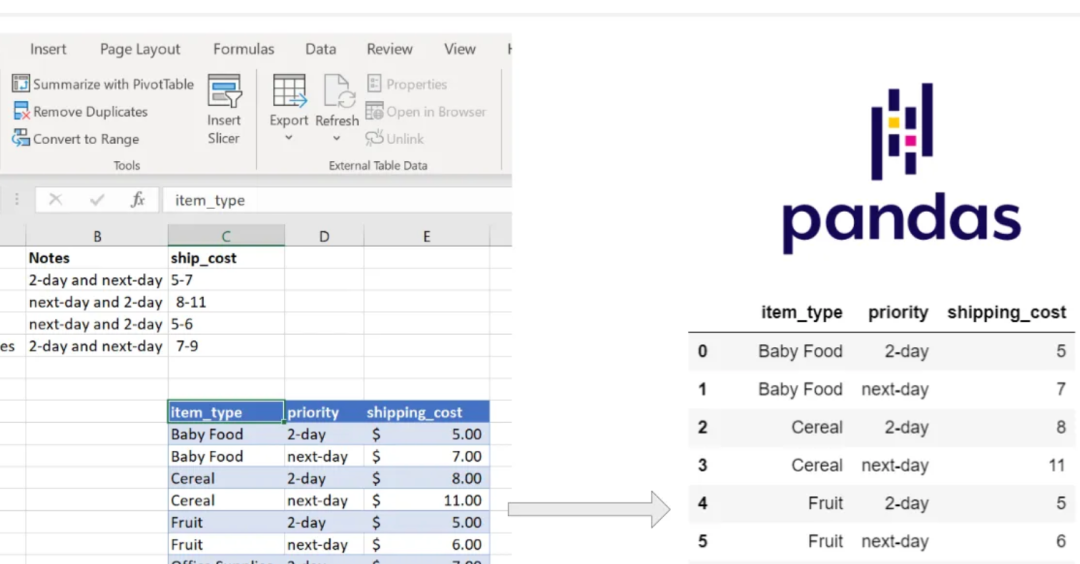
Task: Cancel the formula bar entry with X
Action: [56, 200]
